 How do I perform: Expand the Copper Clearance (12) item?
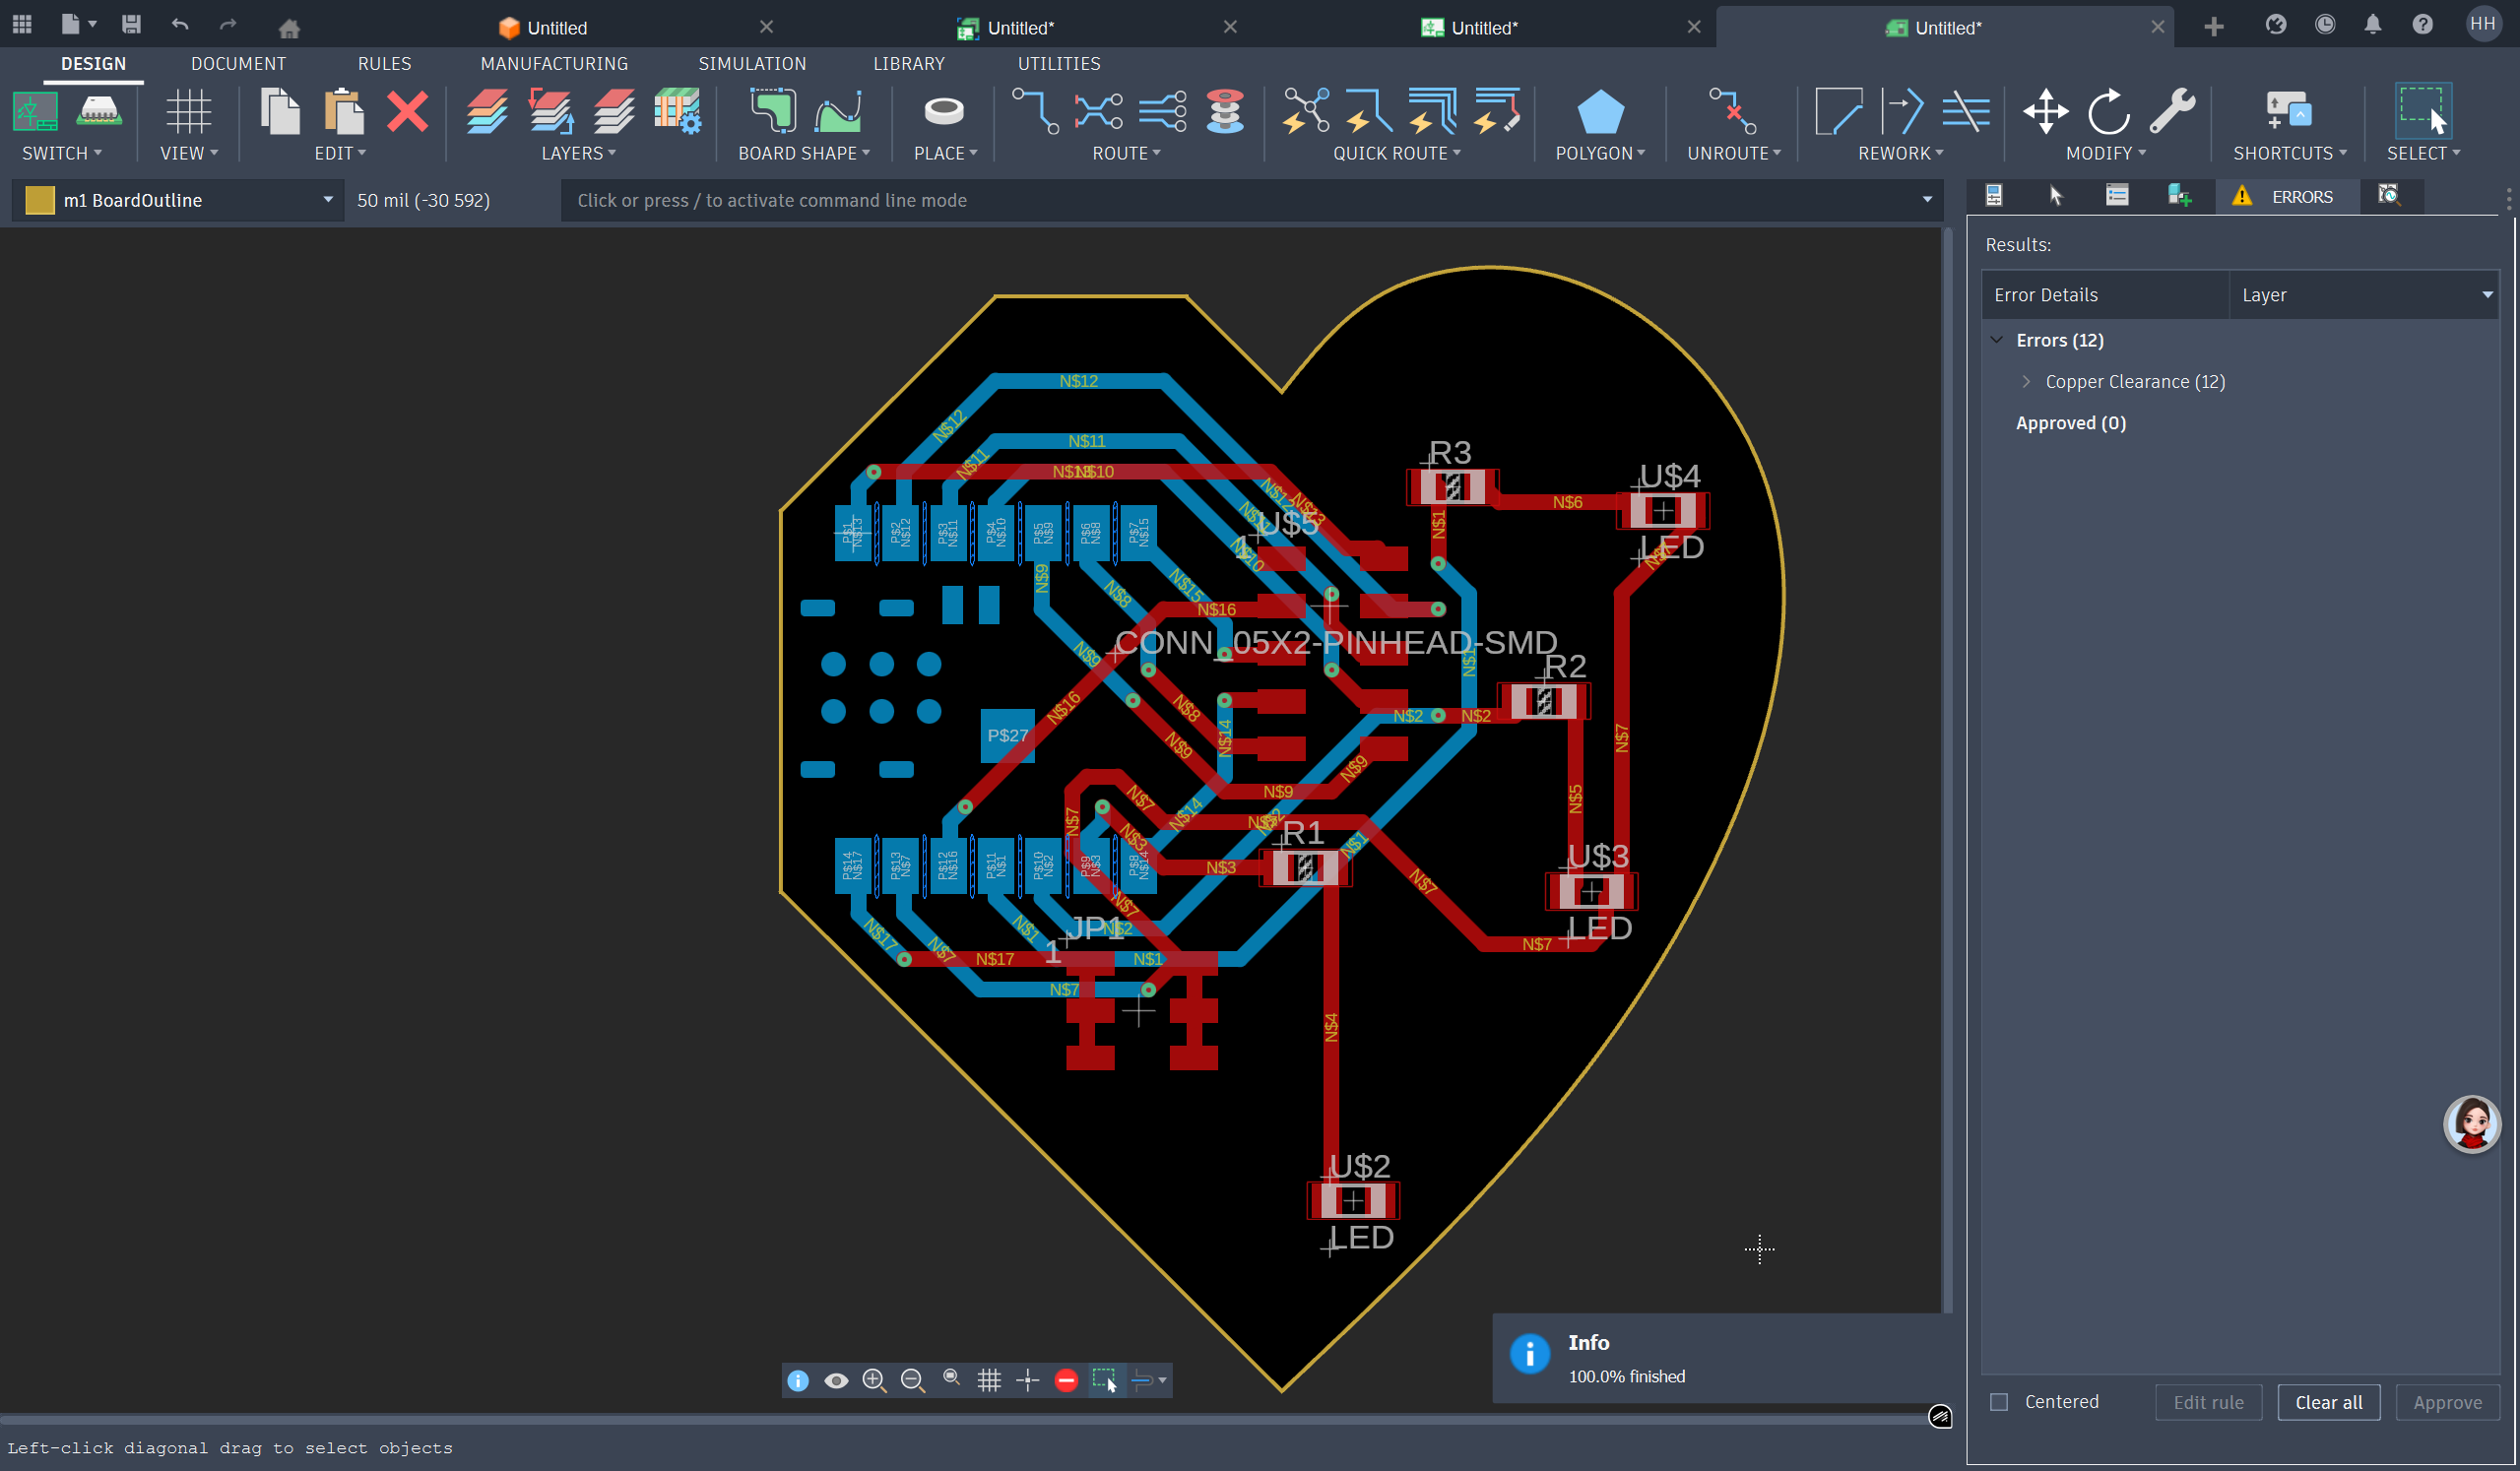point(2026,382)
